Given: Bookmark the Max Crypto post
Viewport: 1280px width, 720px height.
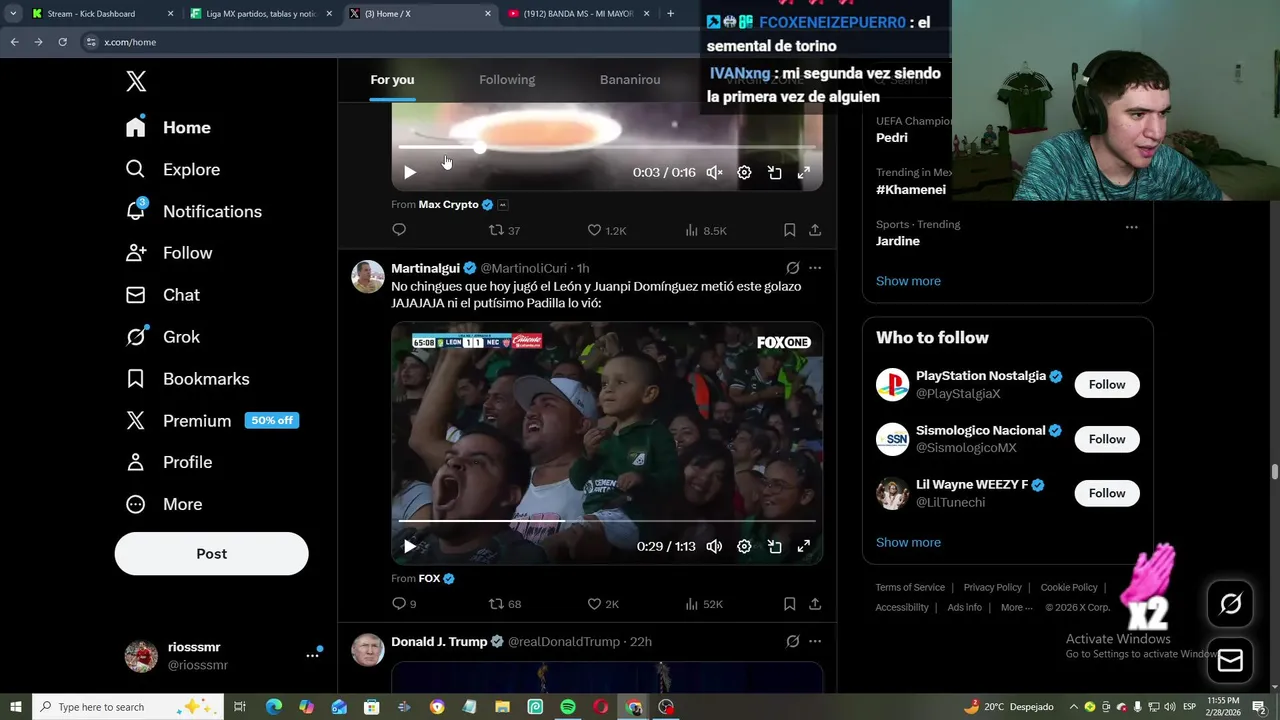Looking at the screenshot, I should [789, 230].
